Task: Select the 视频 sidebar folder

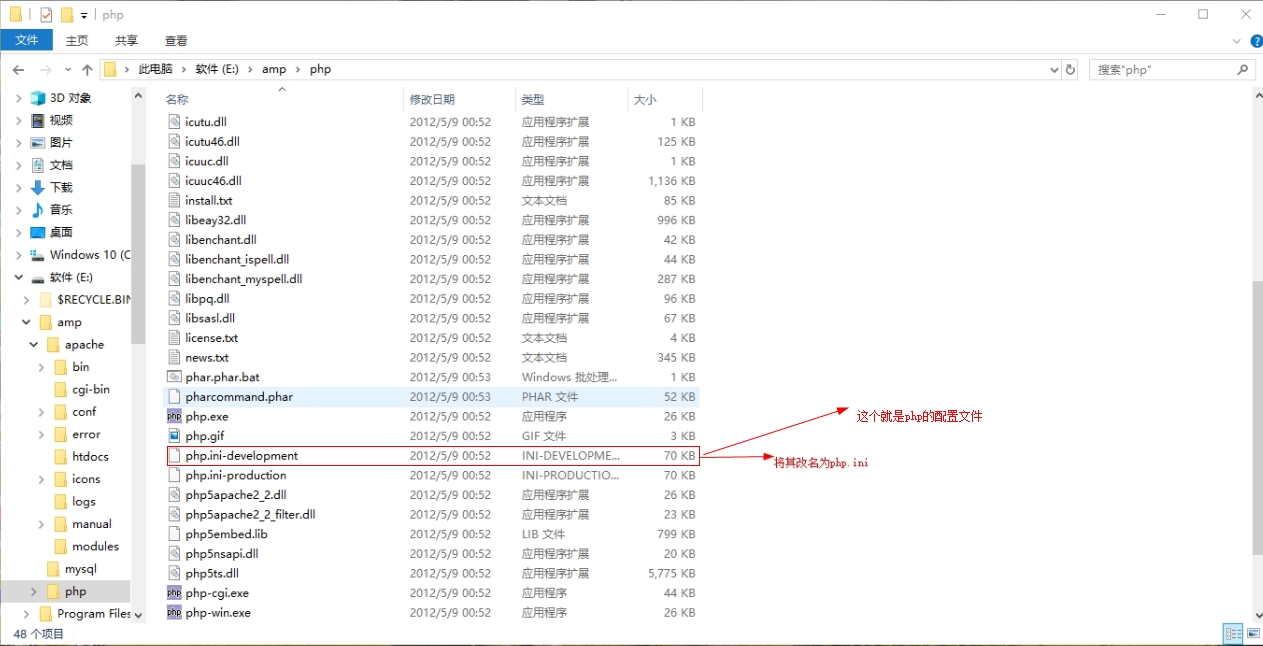Action: (61, 120)
